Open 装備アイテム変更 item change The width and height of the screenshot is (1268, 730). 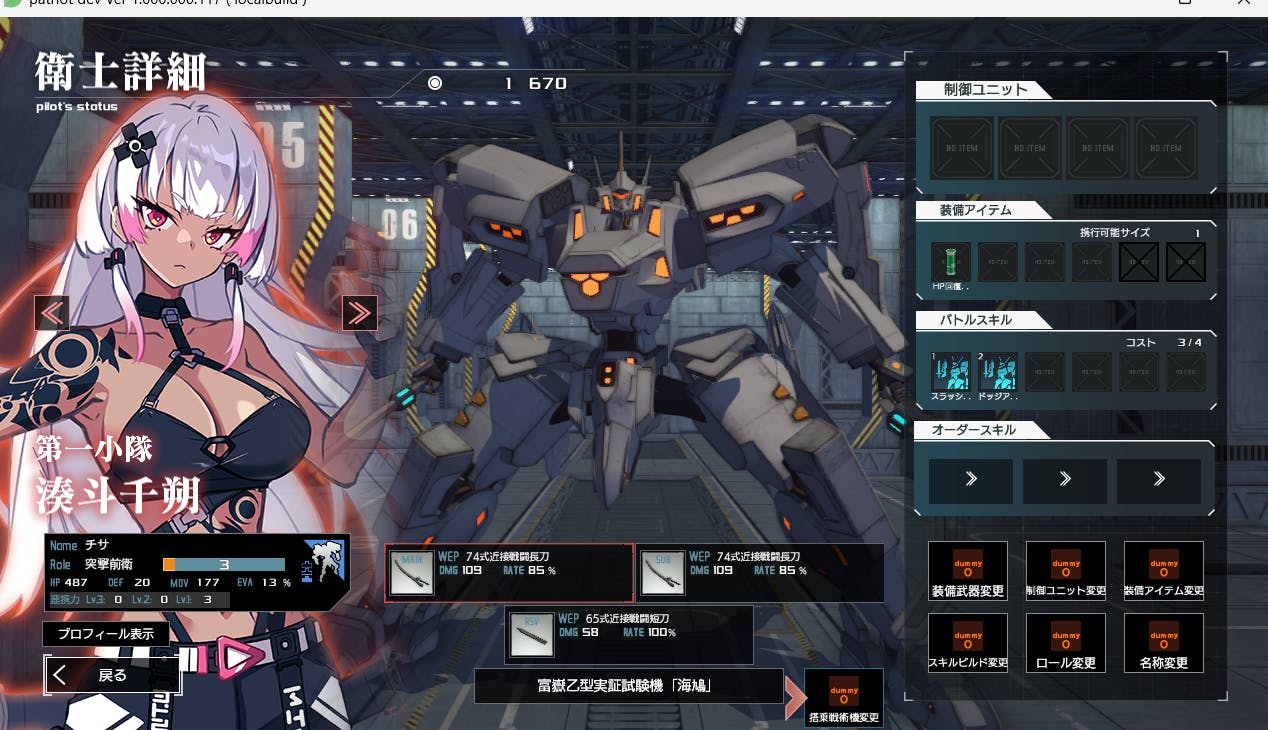[1164, 571]
